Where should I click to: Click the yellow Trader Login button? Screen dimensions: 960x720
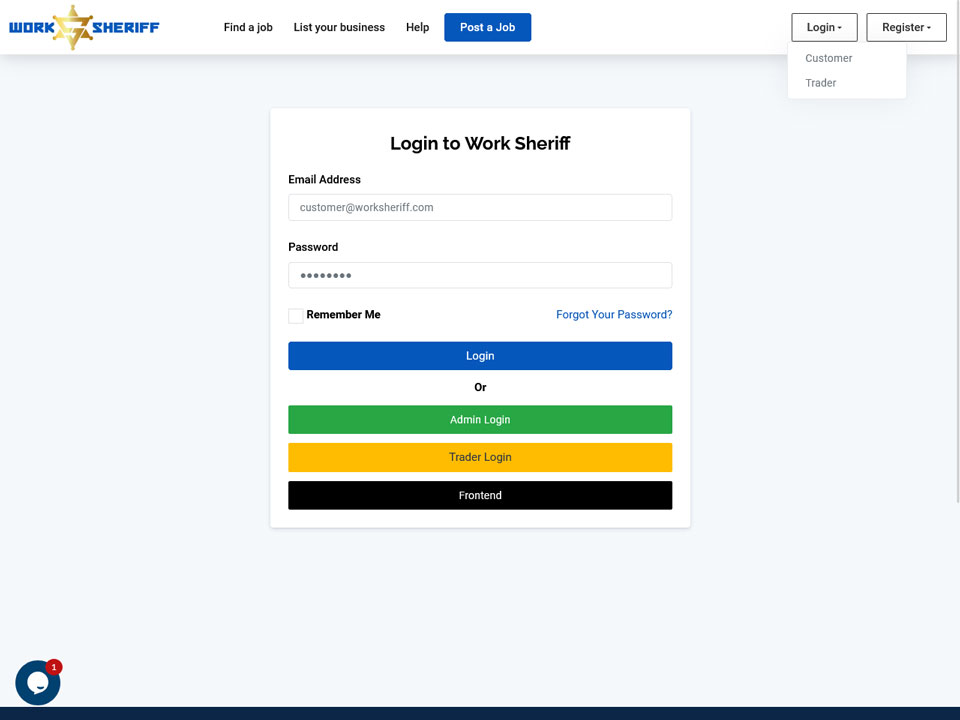coord(480,457)
